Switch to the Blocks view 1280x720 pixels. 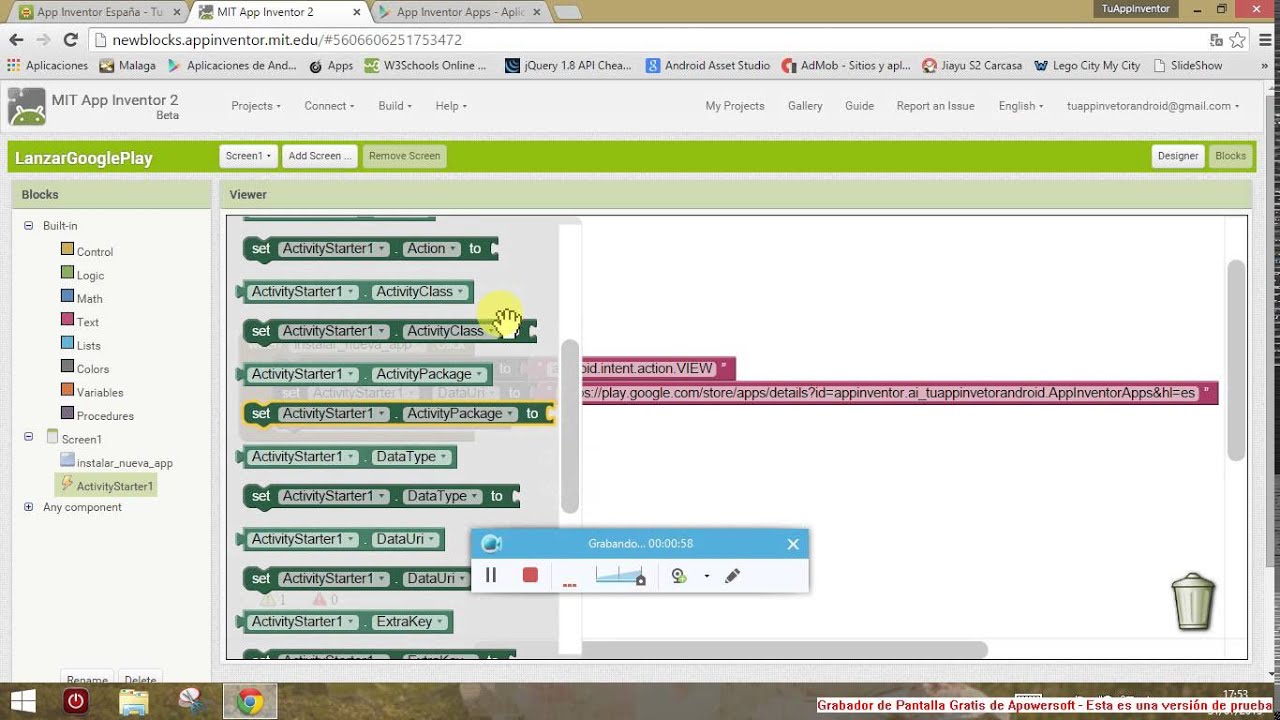pyautogui.click(x=1230, y=156)
